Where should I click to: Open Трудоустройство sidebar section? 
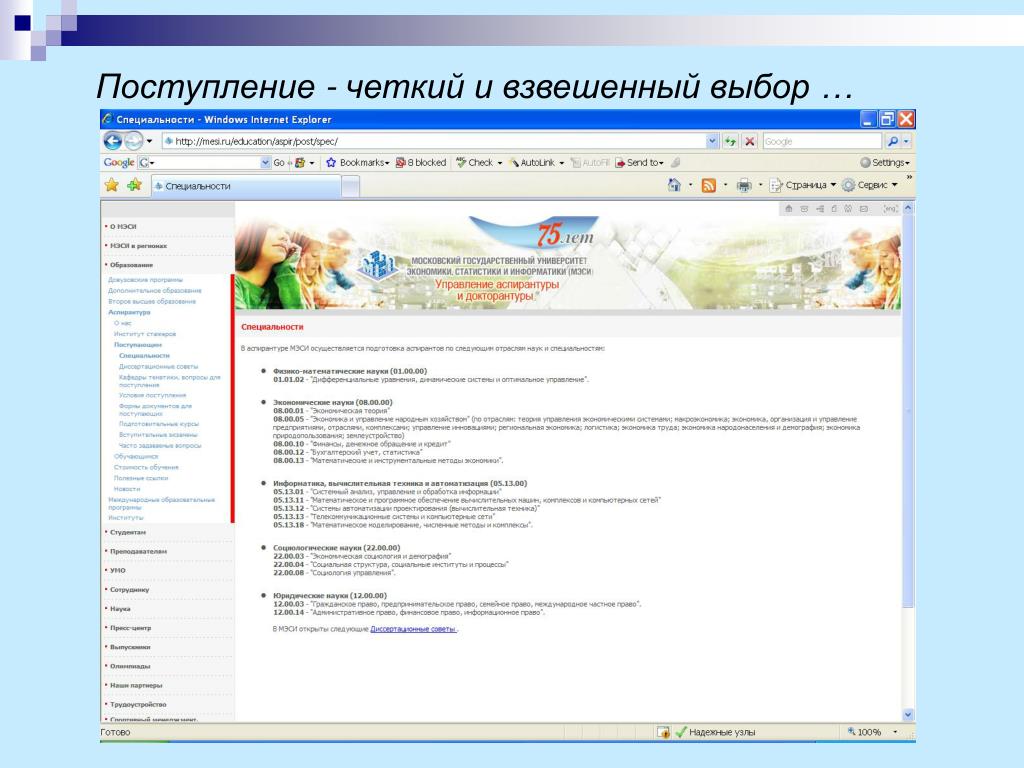point(138,705)
